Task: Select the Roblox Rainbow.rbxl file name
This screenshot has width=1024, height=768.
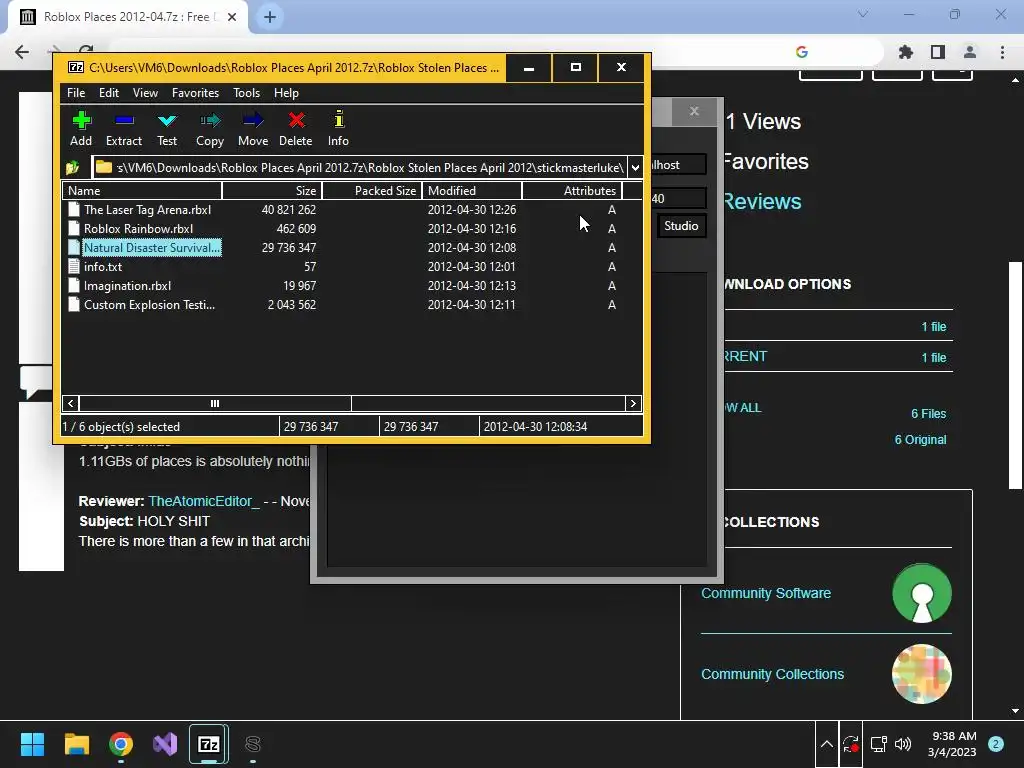Action: (x=138, y=229)
